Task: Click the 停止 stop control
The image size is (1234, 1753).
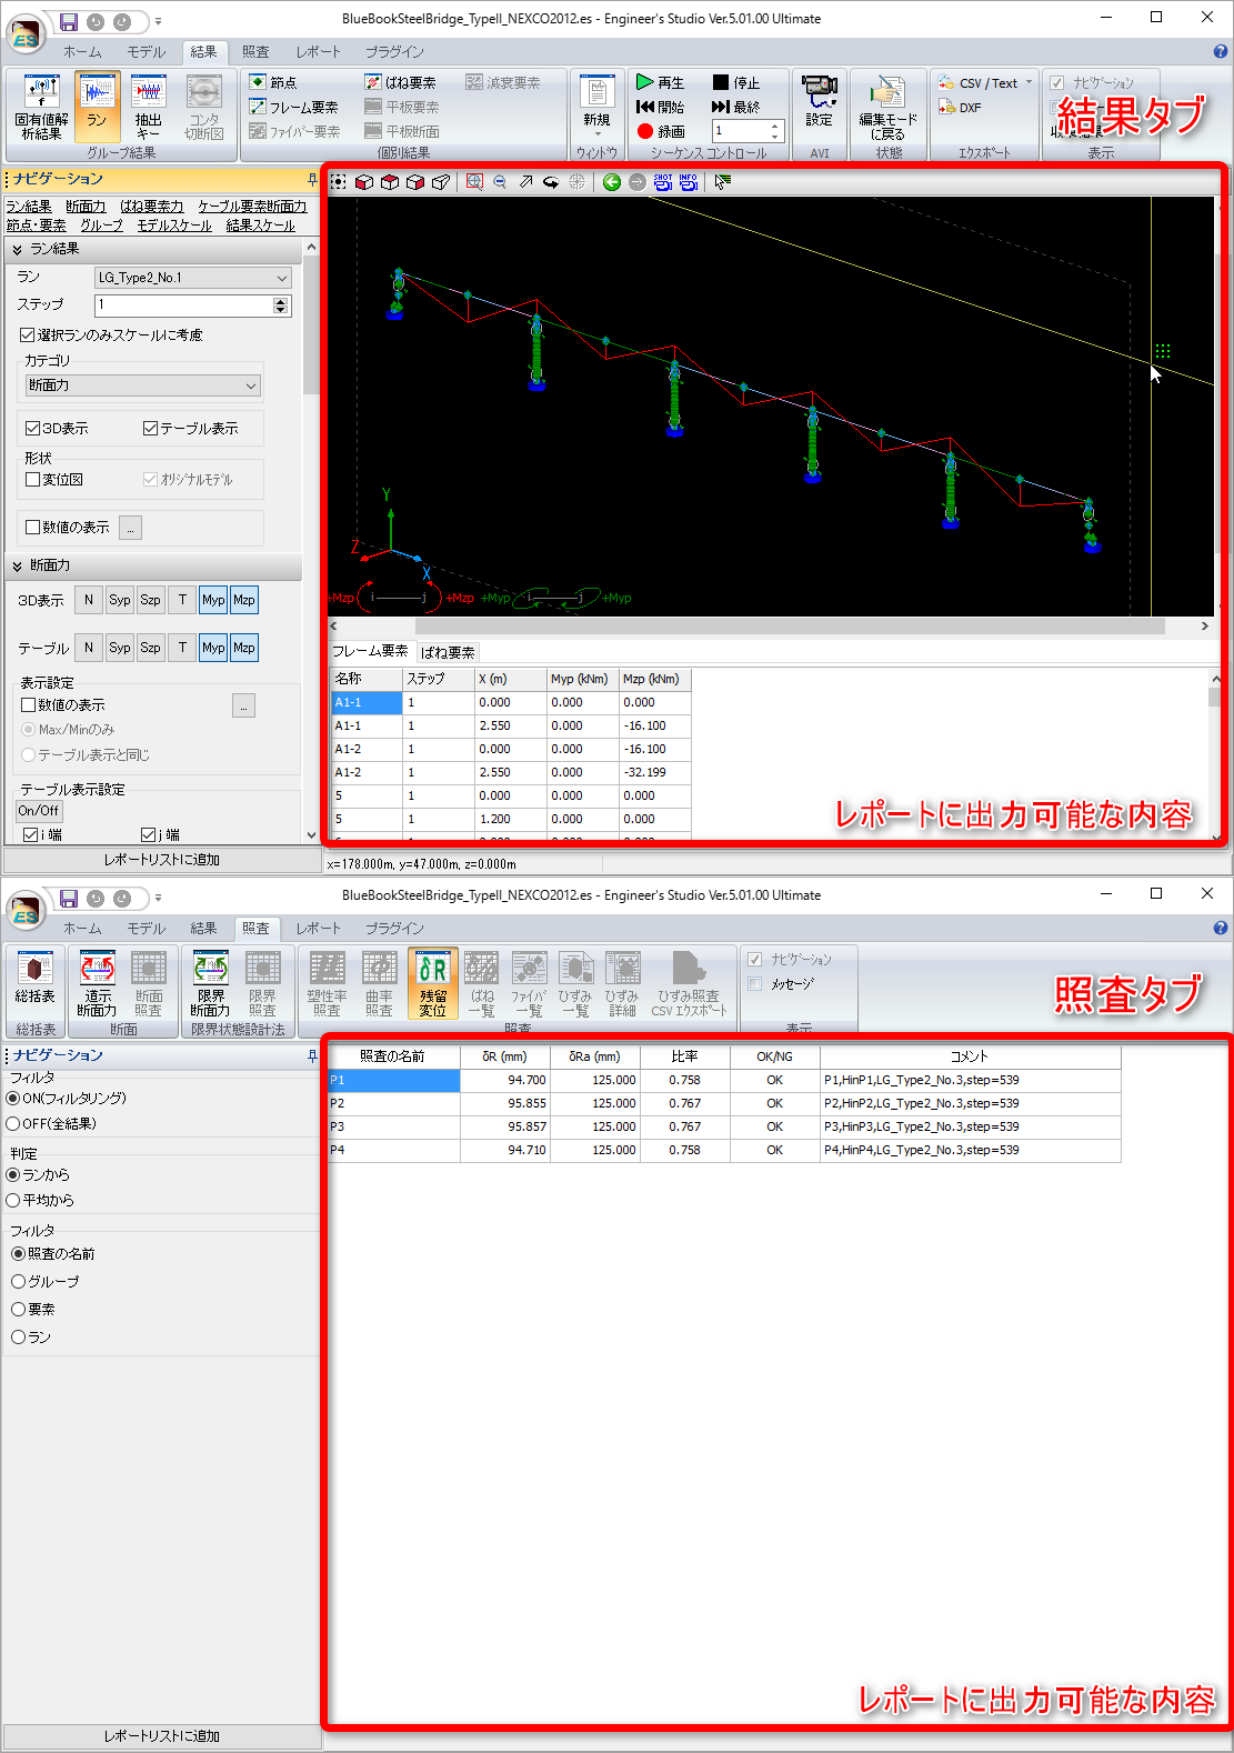Action: tap(736, 83)
